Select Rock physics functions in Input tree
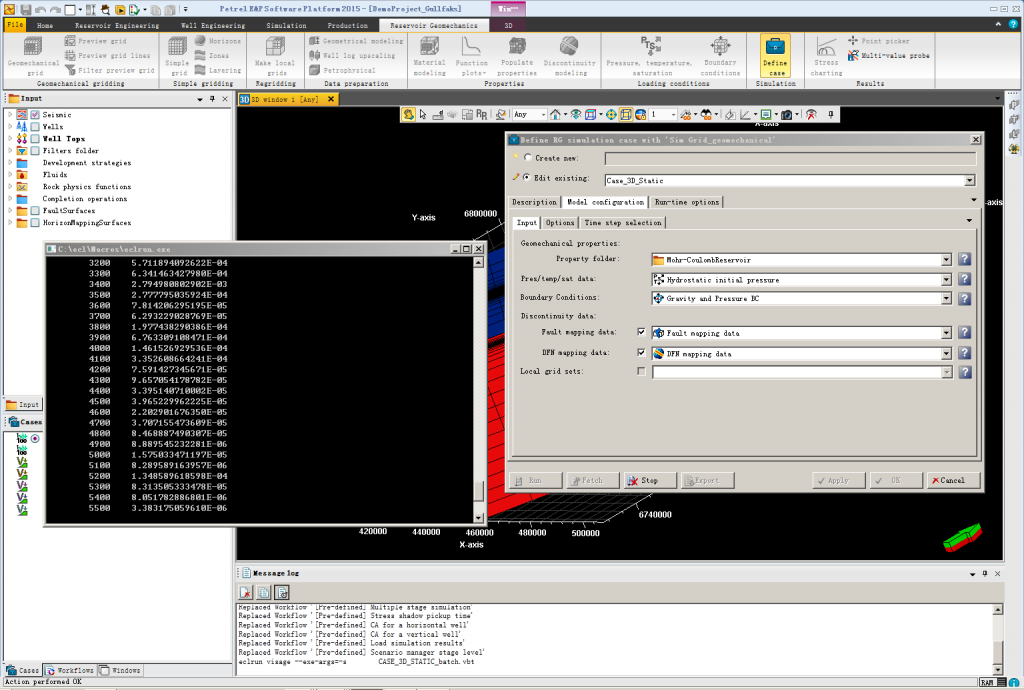The width and height of the screenshot is (1024, 690). 86,187
